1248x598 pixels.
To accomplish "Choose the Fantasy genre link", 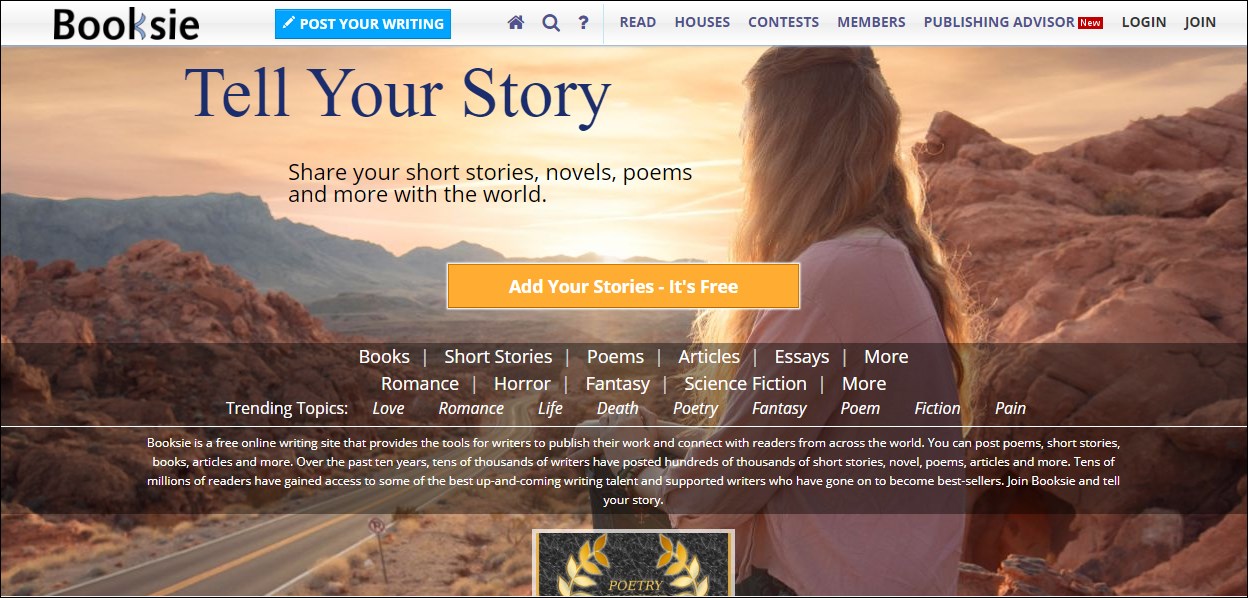I will [617, 384].
